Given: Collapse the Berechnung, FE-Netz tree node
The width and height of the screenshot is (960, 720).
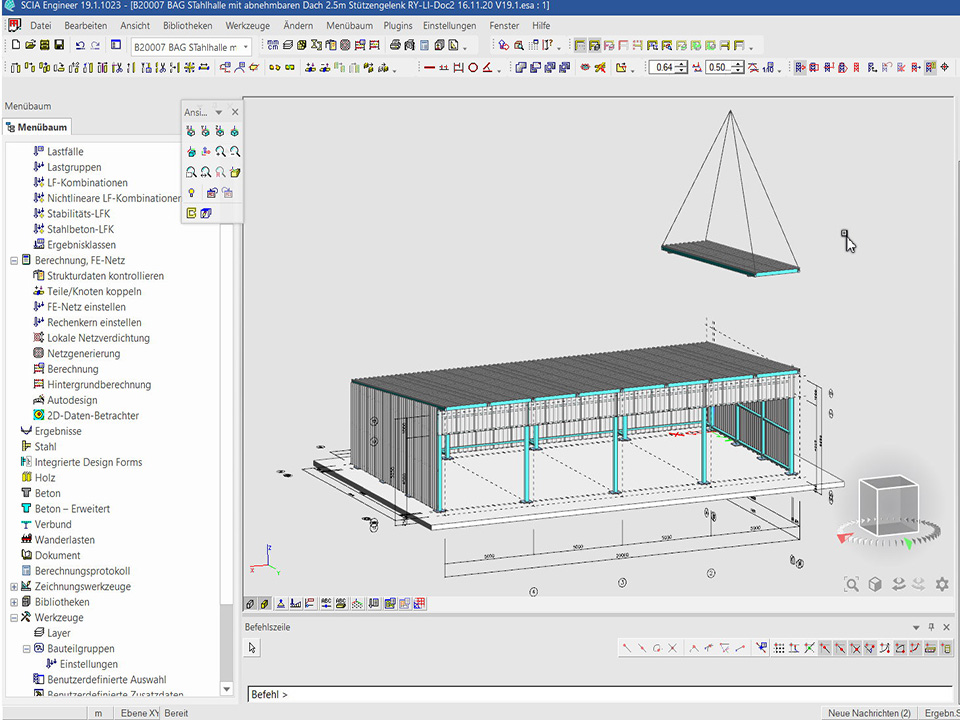Looking at the screenshot, I should [14, 260].
